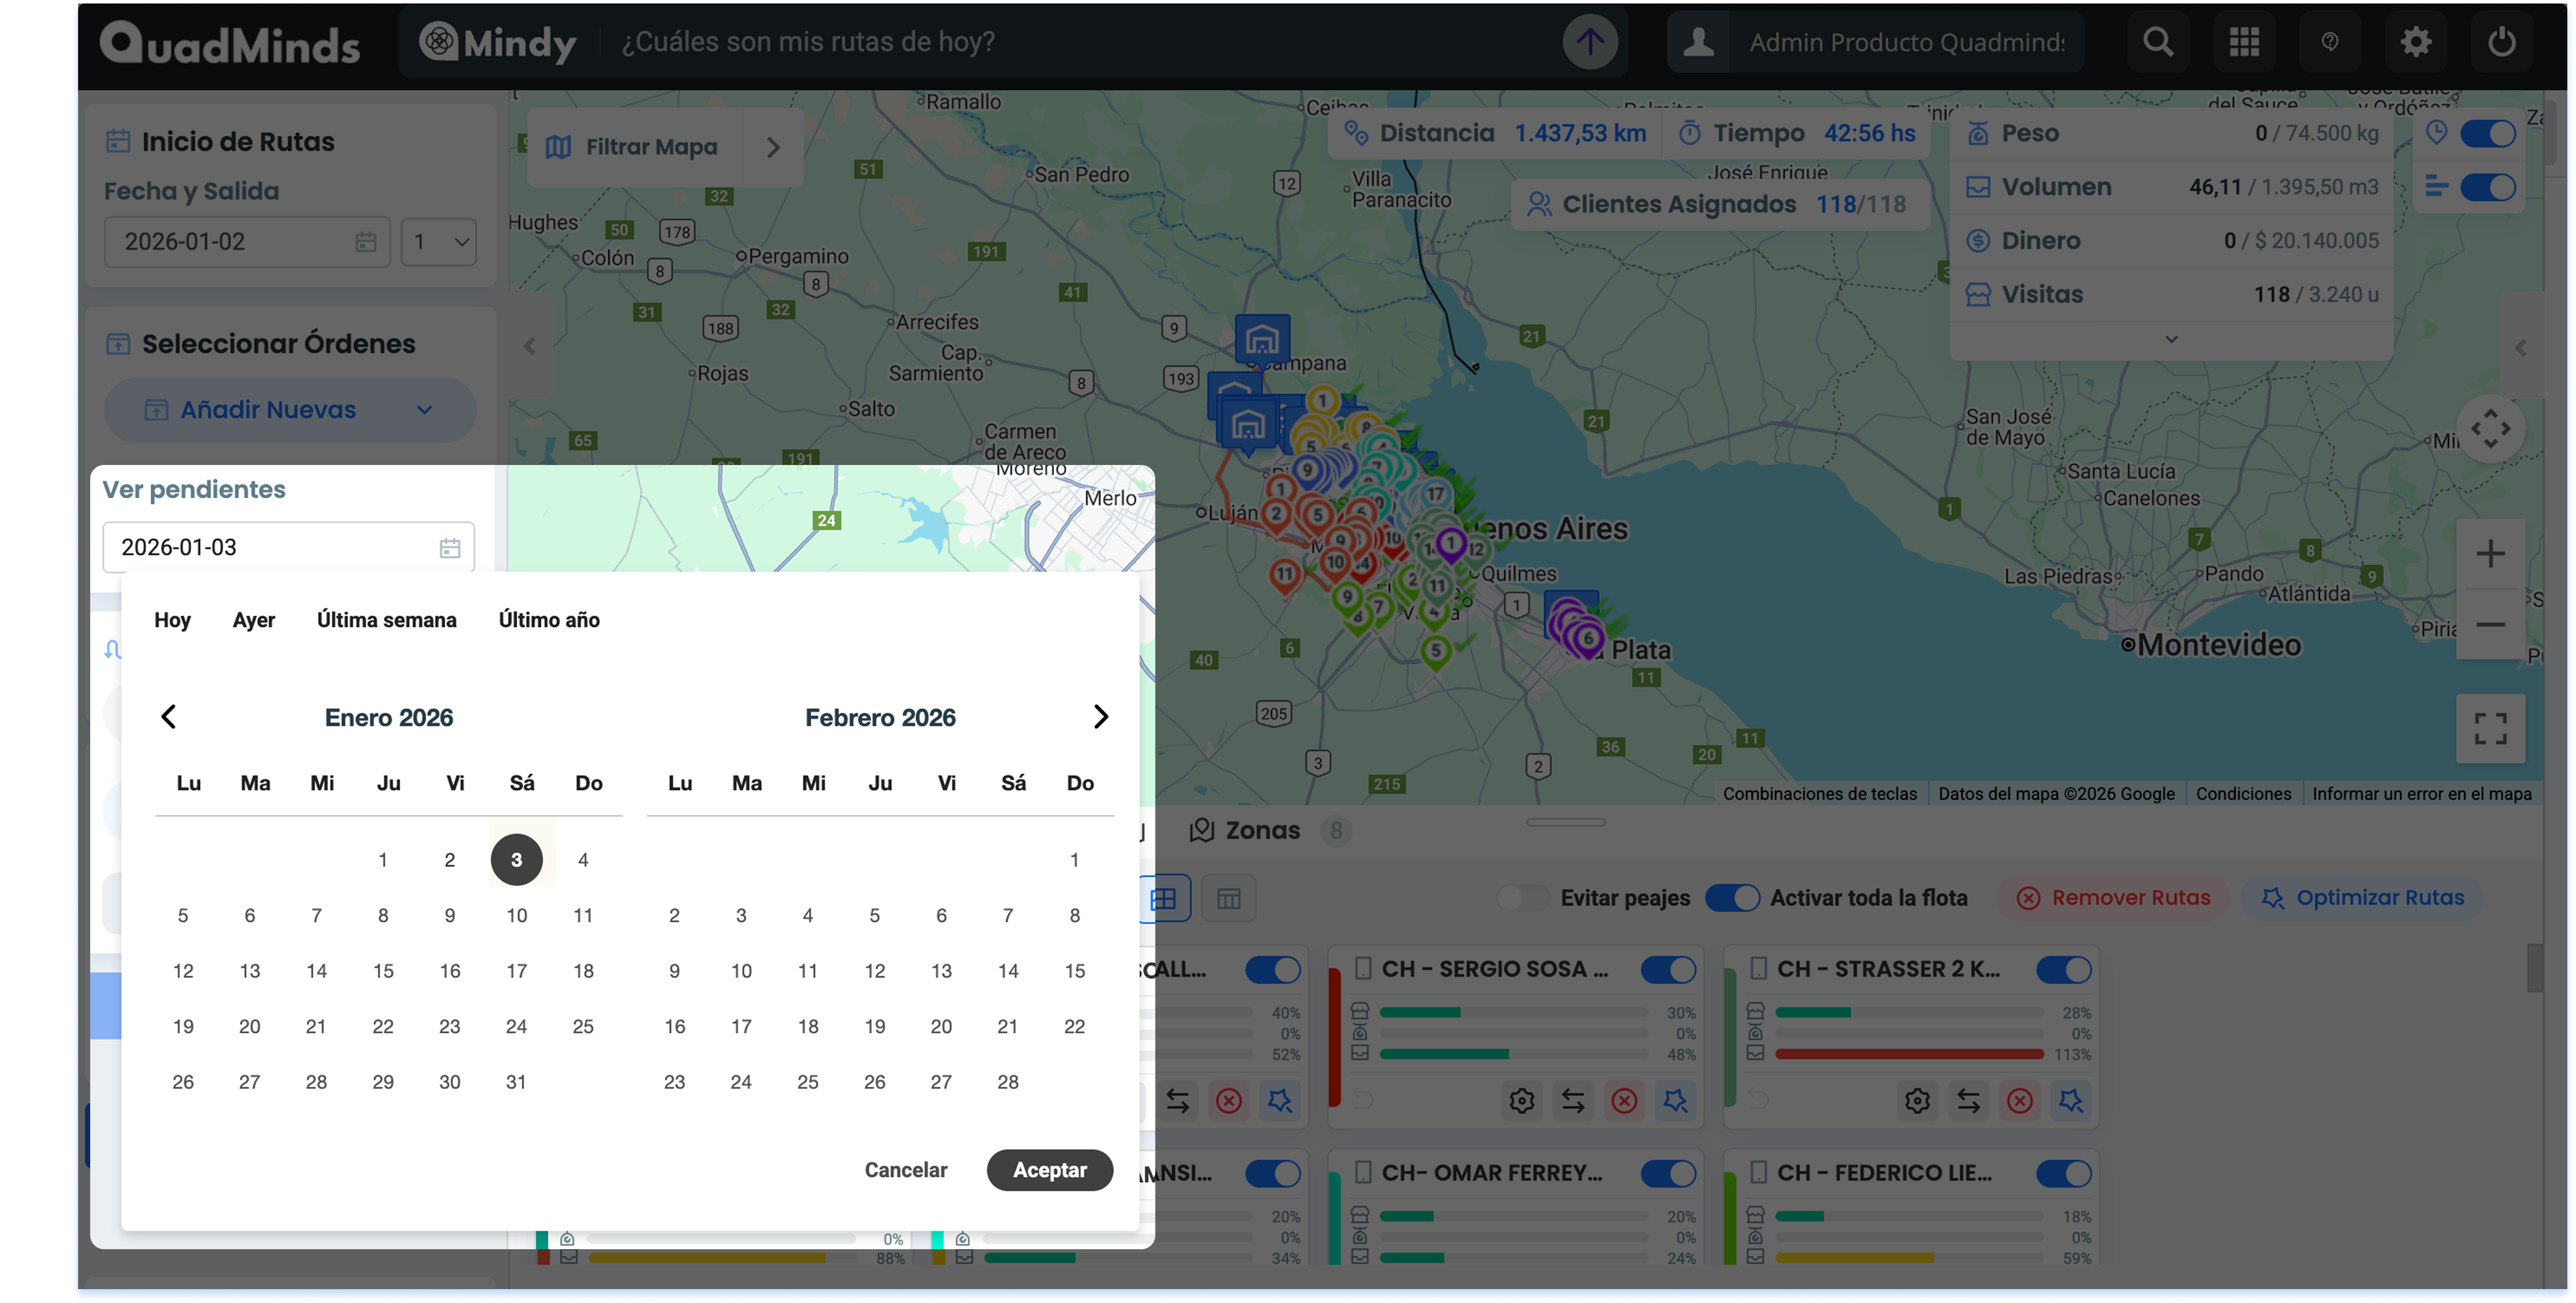
Task: Open calendar icon in Ver pendientes field
Action: pos(450,548)
